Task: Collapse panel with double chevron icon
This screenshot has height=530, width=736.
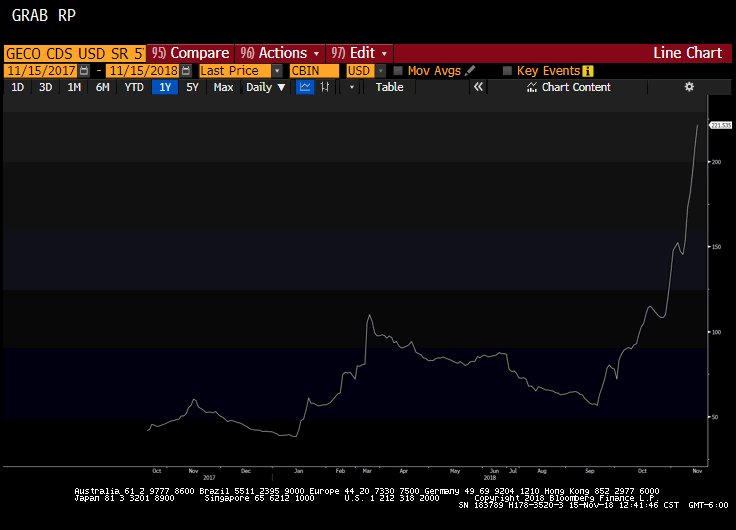Action: tap(478, 87)
